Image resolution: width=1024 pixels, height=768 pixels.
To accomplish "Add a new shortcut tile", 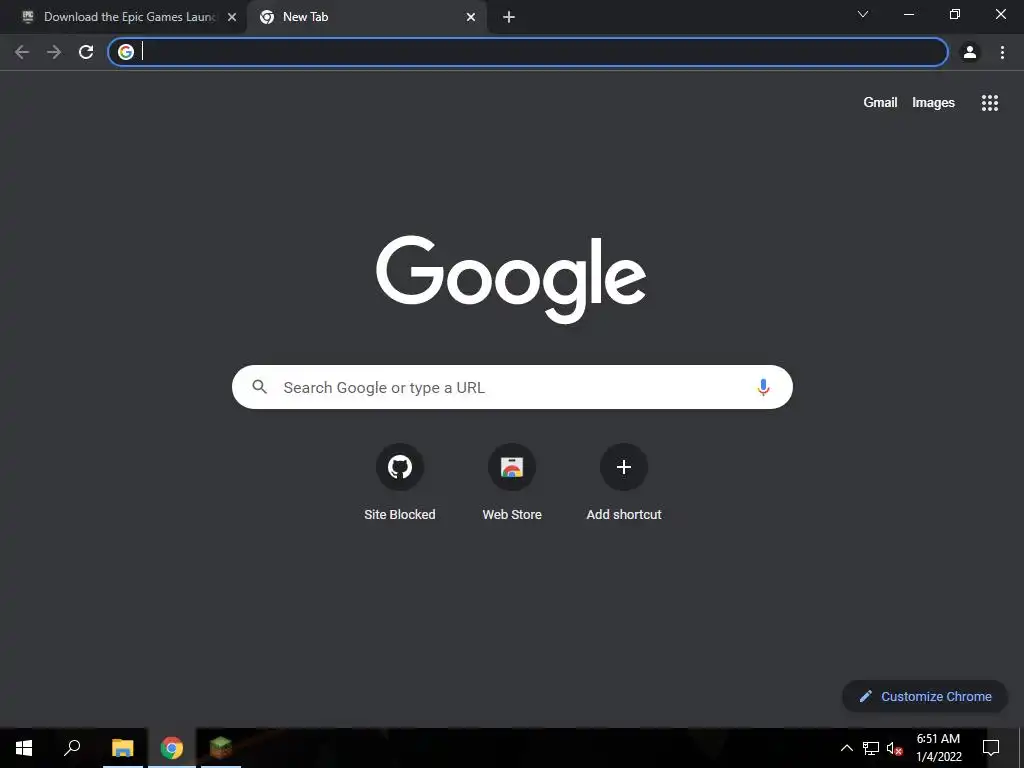I will coord(624,483).
